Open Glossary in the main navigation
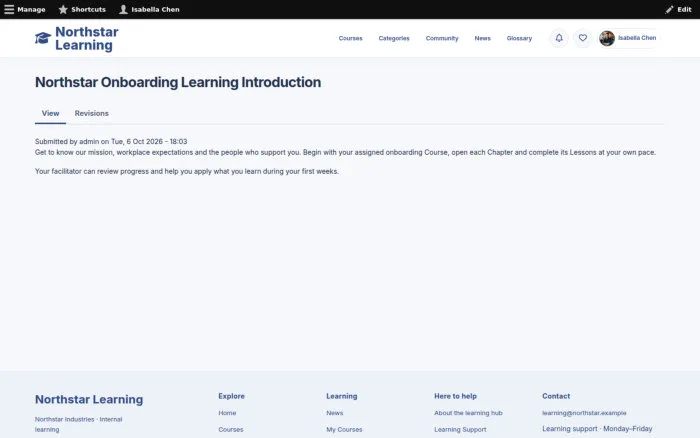Viewport: 700px width, 438px height. [519, 38]
